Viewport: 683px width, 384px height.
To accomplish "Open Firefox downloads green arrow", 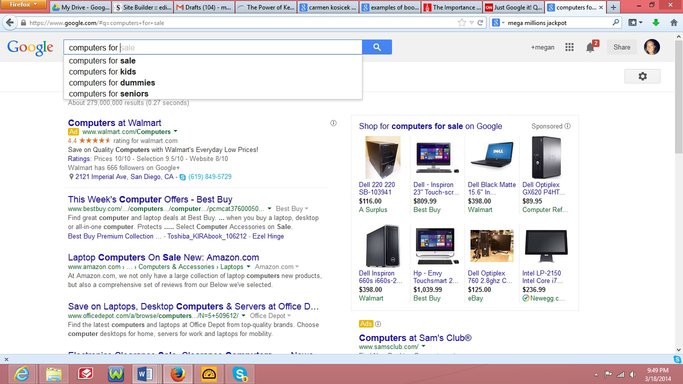I will [x=656, y=23].
